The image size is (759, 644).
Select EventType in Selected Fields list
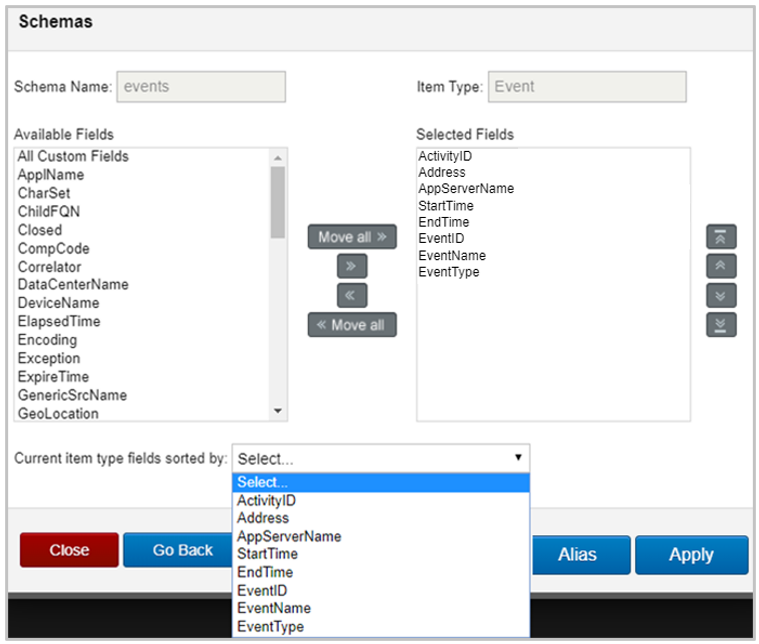click(553, 272)
